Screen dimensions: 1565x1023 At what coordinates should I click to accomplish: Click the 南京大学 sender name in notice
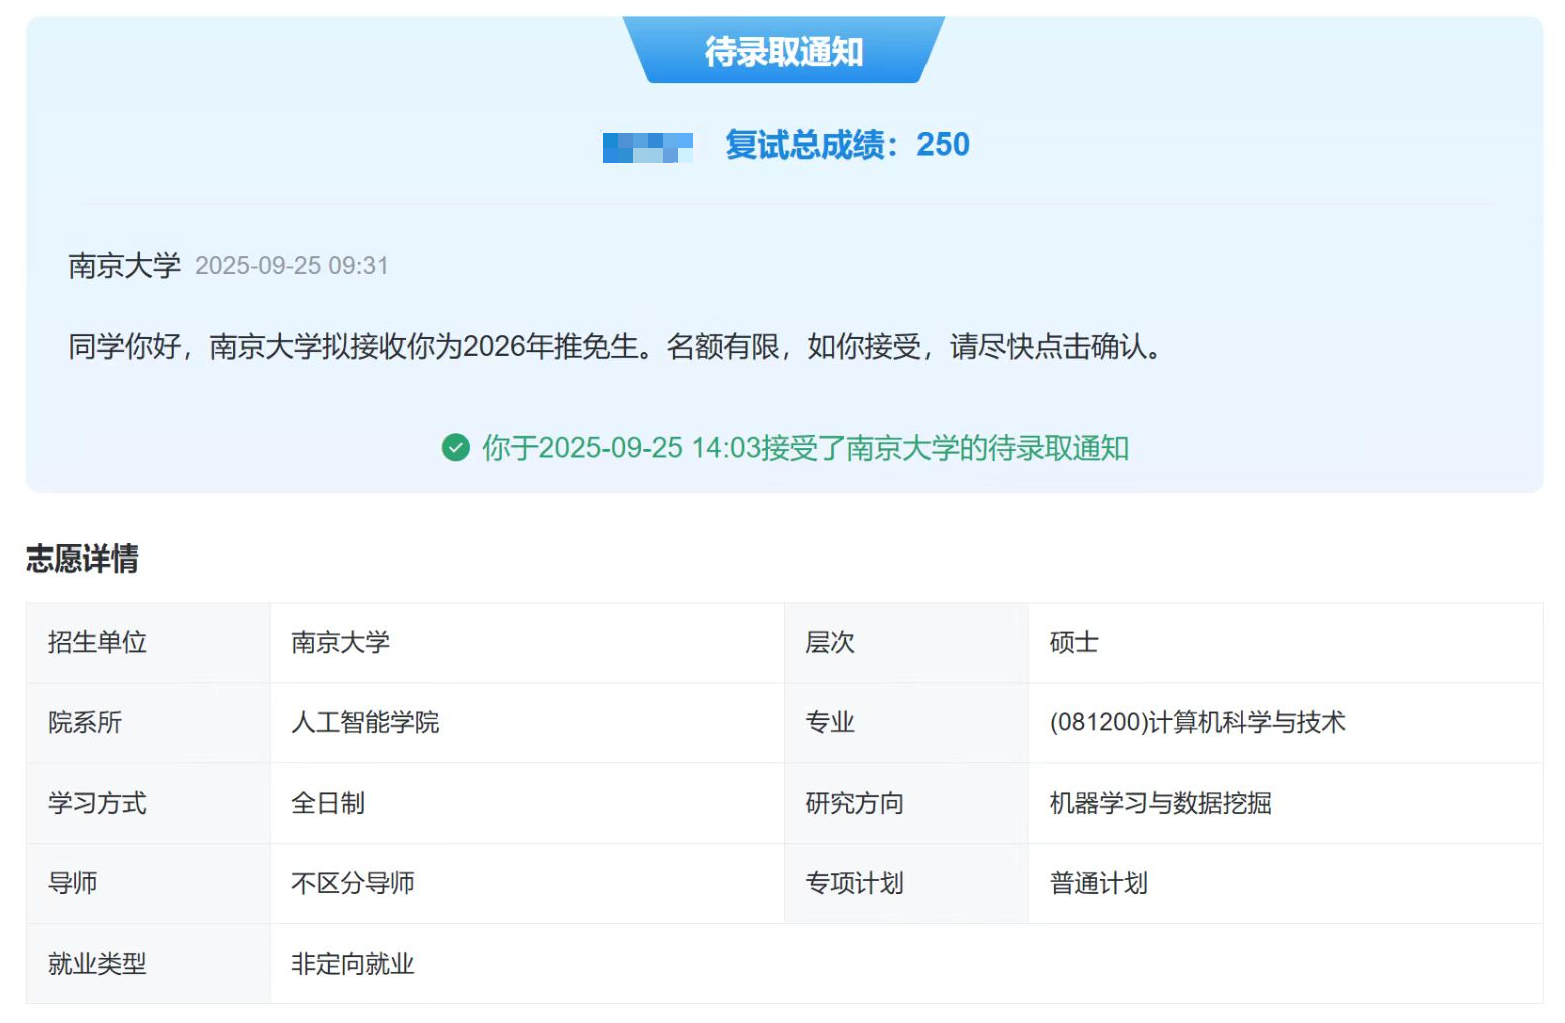click(124, 266)
